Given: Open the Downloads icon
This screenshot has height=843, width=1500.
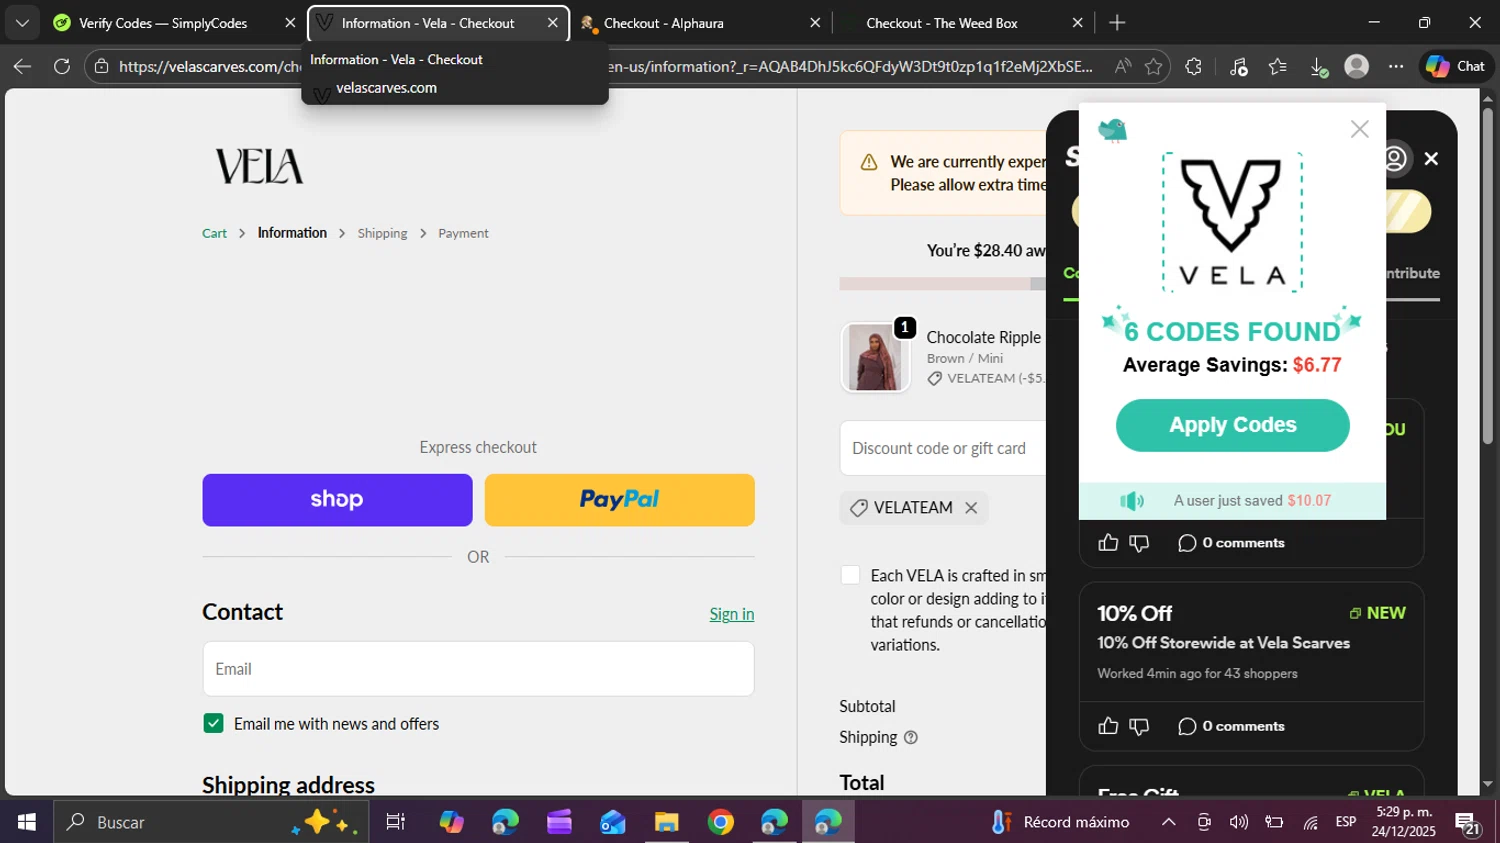Looking at the screenshot, I should [1318, 67].
